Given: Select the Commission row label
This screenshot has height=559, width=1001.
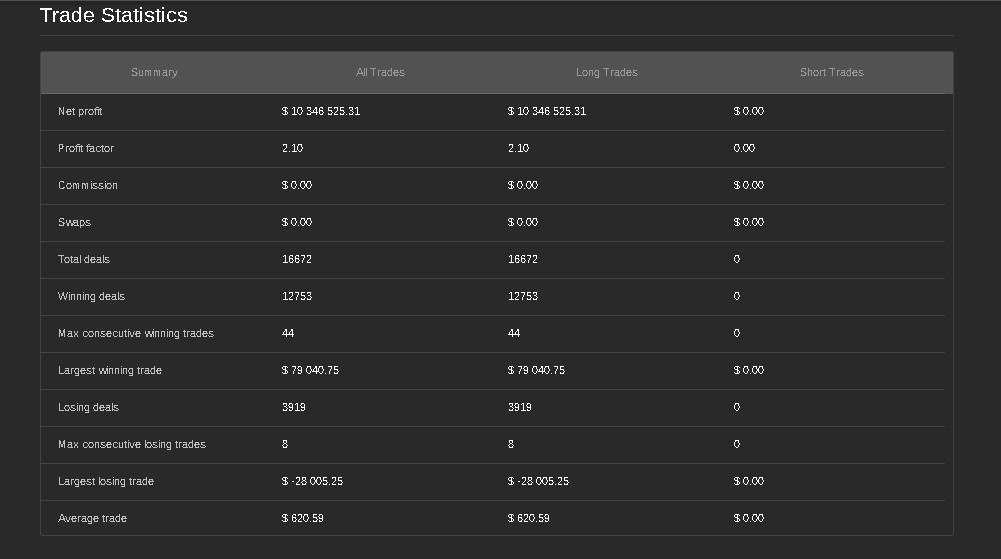Looking at the screenshot, I should pos(88,185).
